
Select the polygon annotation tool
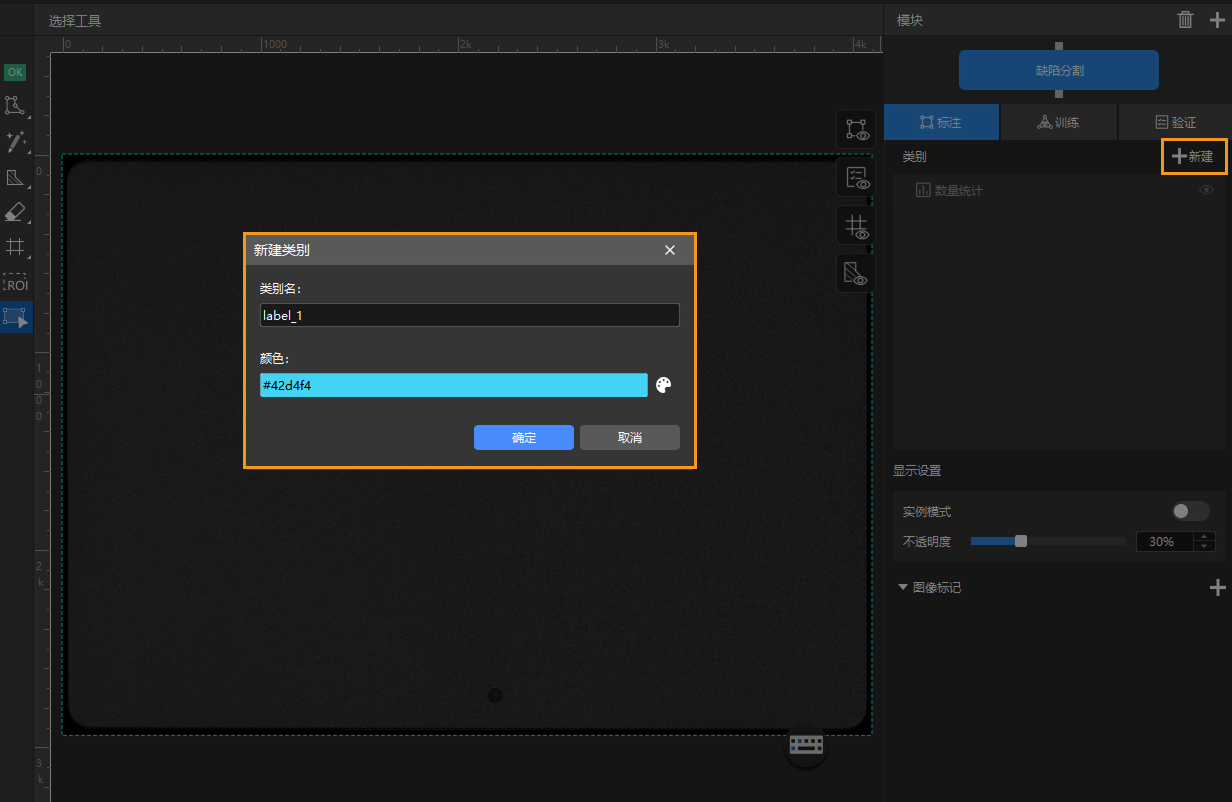pos(15,106)
